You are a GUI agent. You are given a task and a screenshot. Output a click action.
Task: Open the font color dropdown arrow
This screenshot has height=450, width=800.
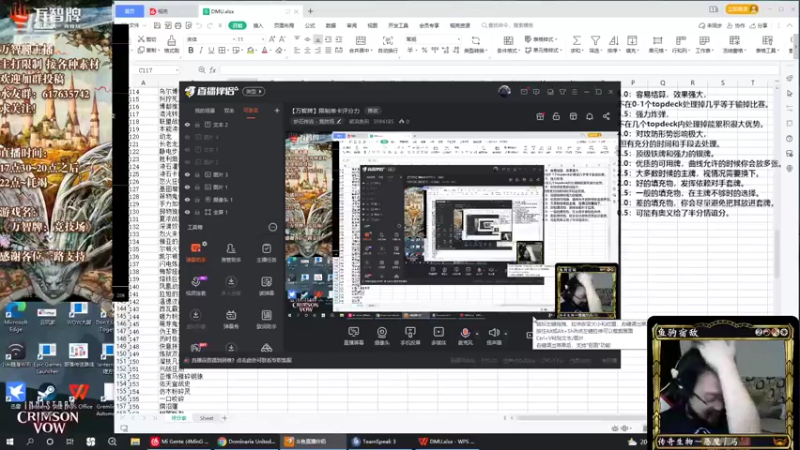click(271, 51)
